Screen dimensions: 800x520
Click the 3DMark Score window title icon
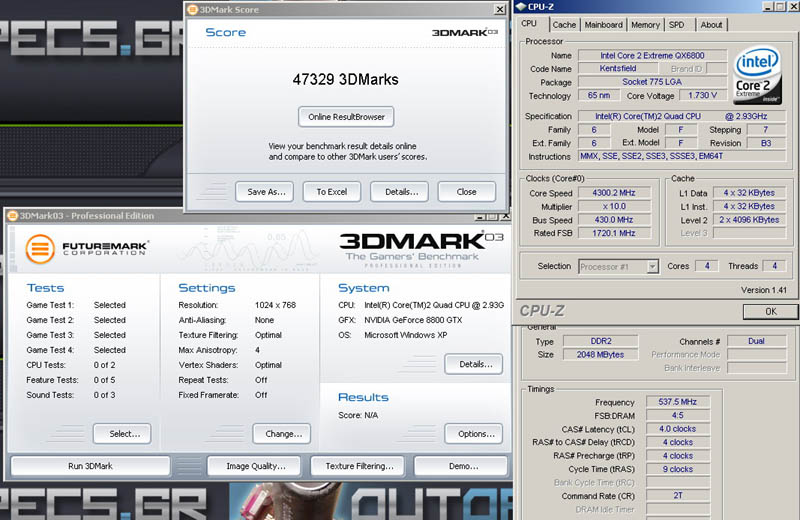coord(192,9)
